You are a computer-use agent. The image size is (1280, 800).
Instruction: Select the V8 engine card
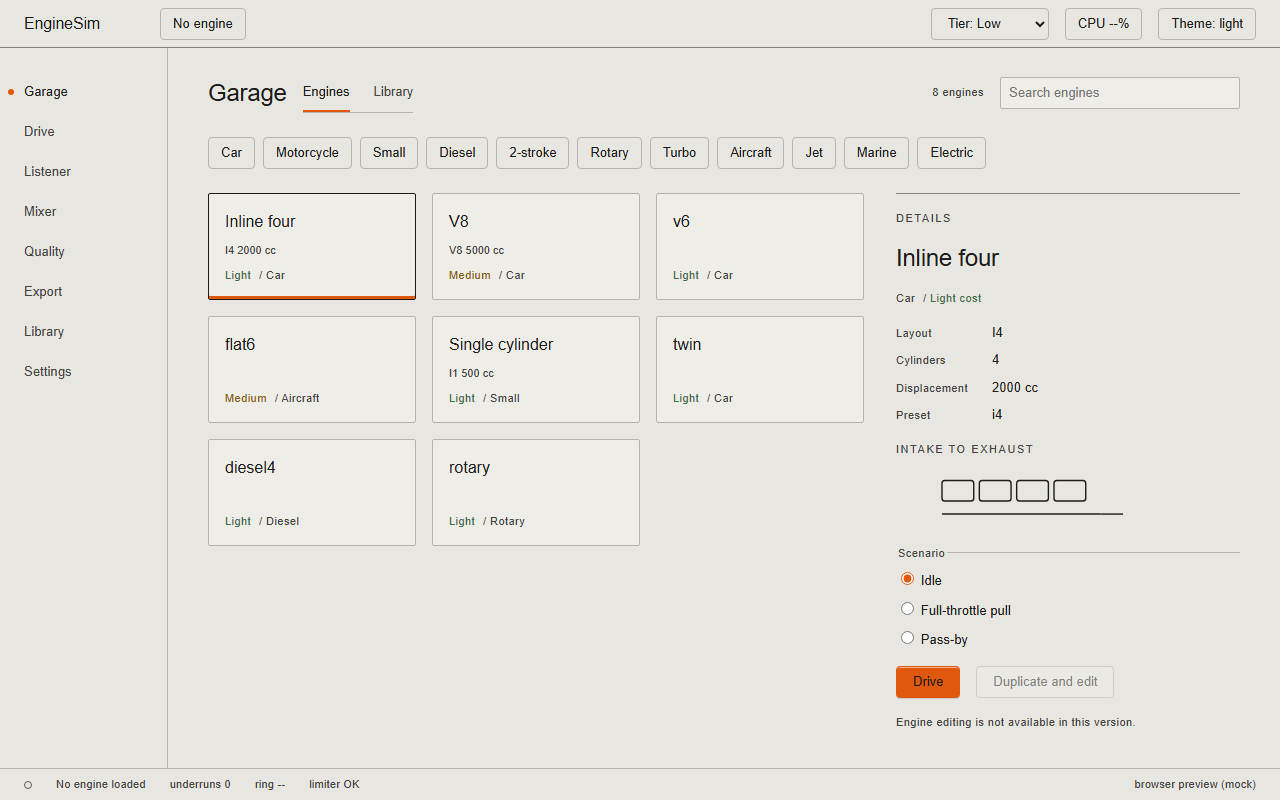click(x=536, y=246)
